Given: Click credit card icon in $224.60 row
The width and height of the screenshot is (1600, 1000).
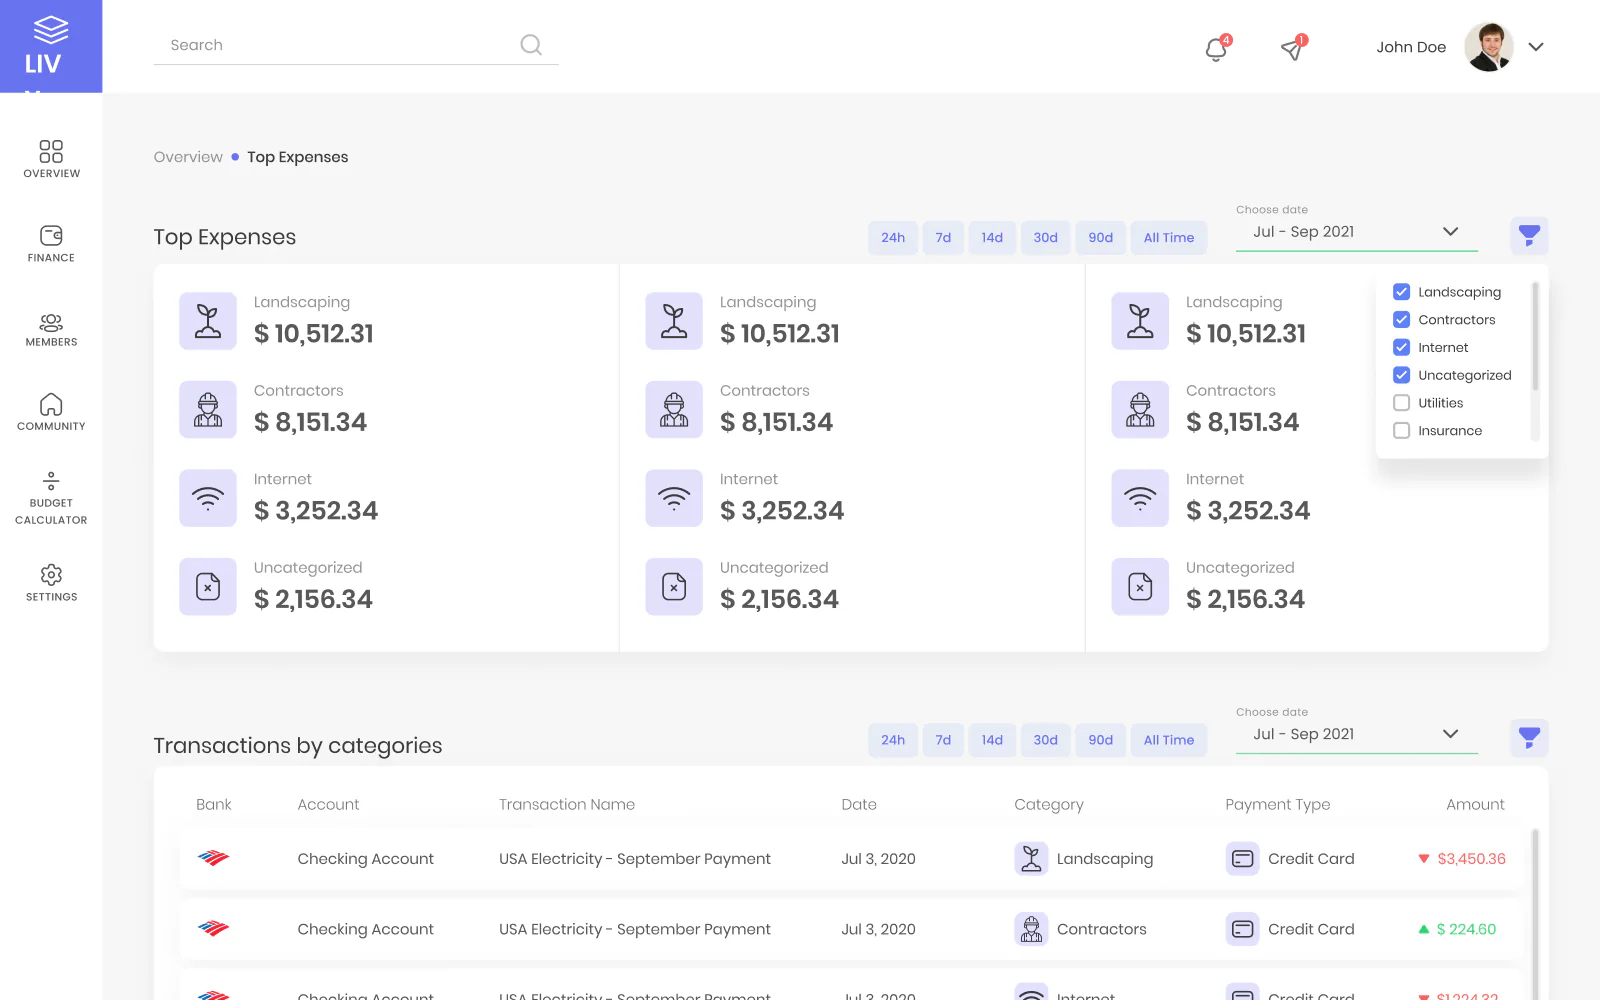Looking at the screenshot, I should 1242,929.
